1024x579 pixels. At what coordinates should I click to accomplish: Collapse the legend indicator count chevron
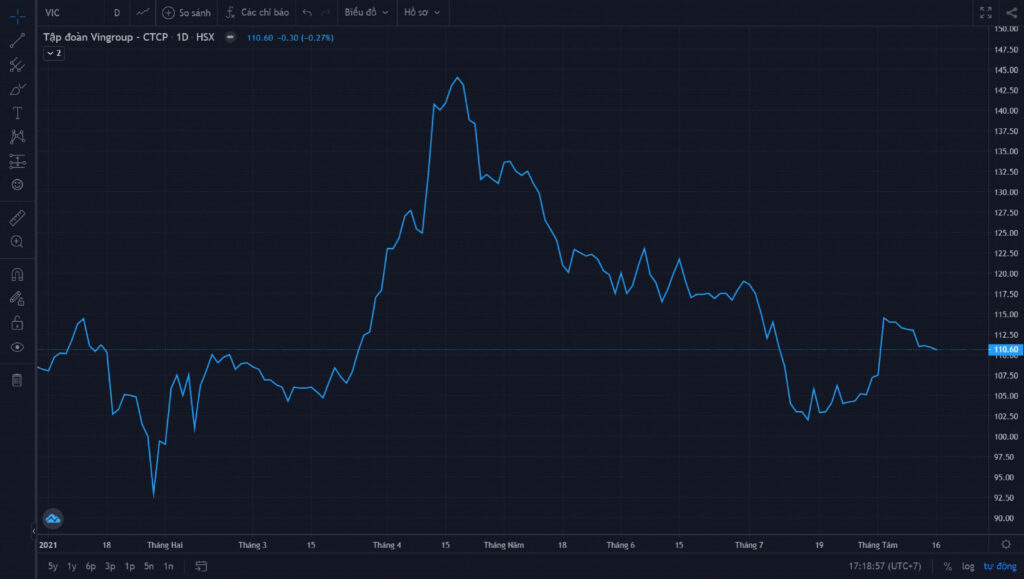pos(54,53)
